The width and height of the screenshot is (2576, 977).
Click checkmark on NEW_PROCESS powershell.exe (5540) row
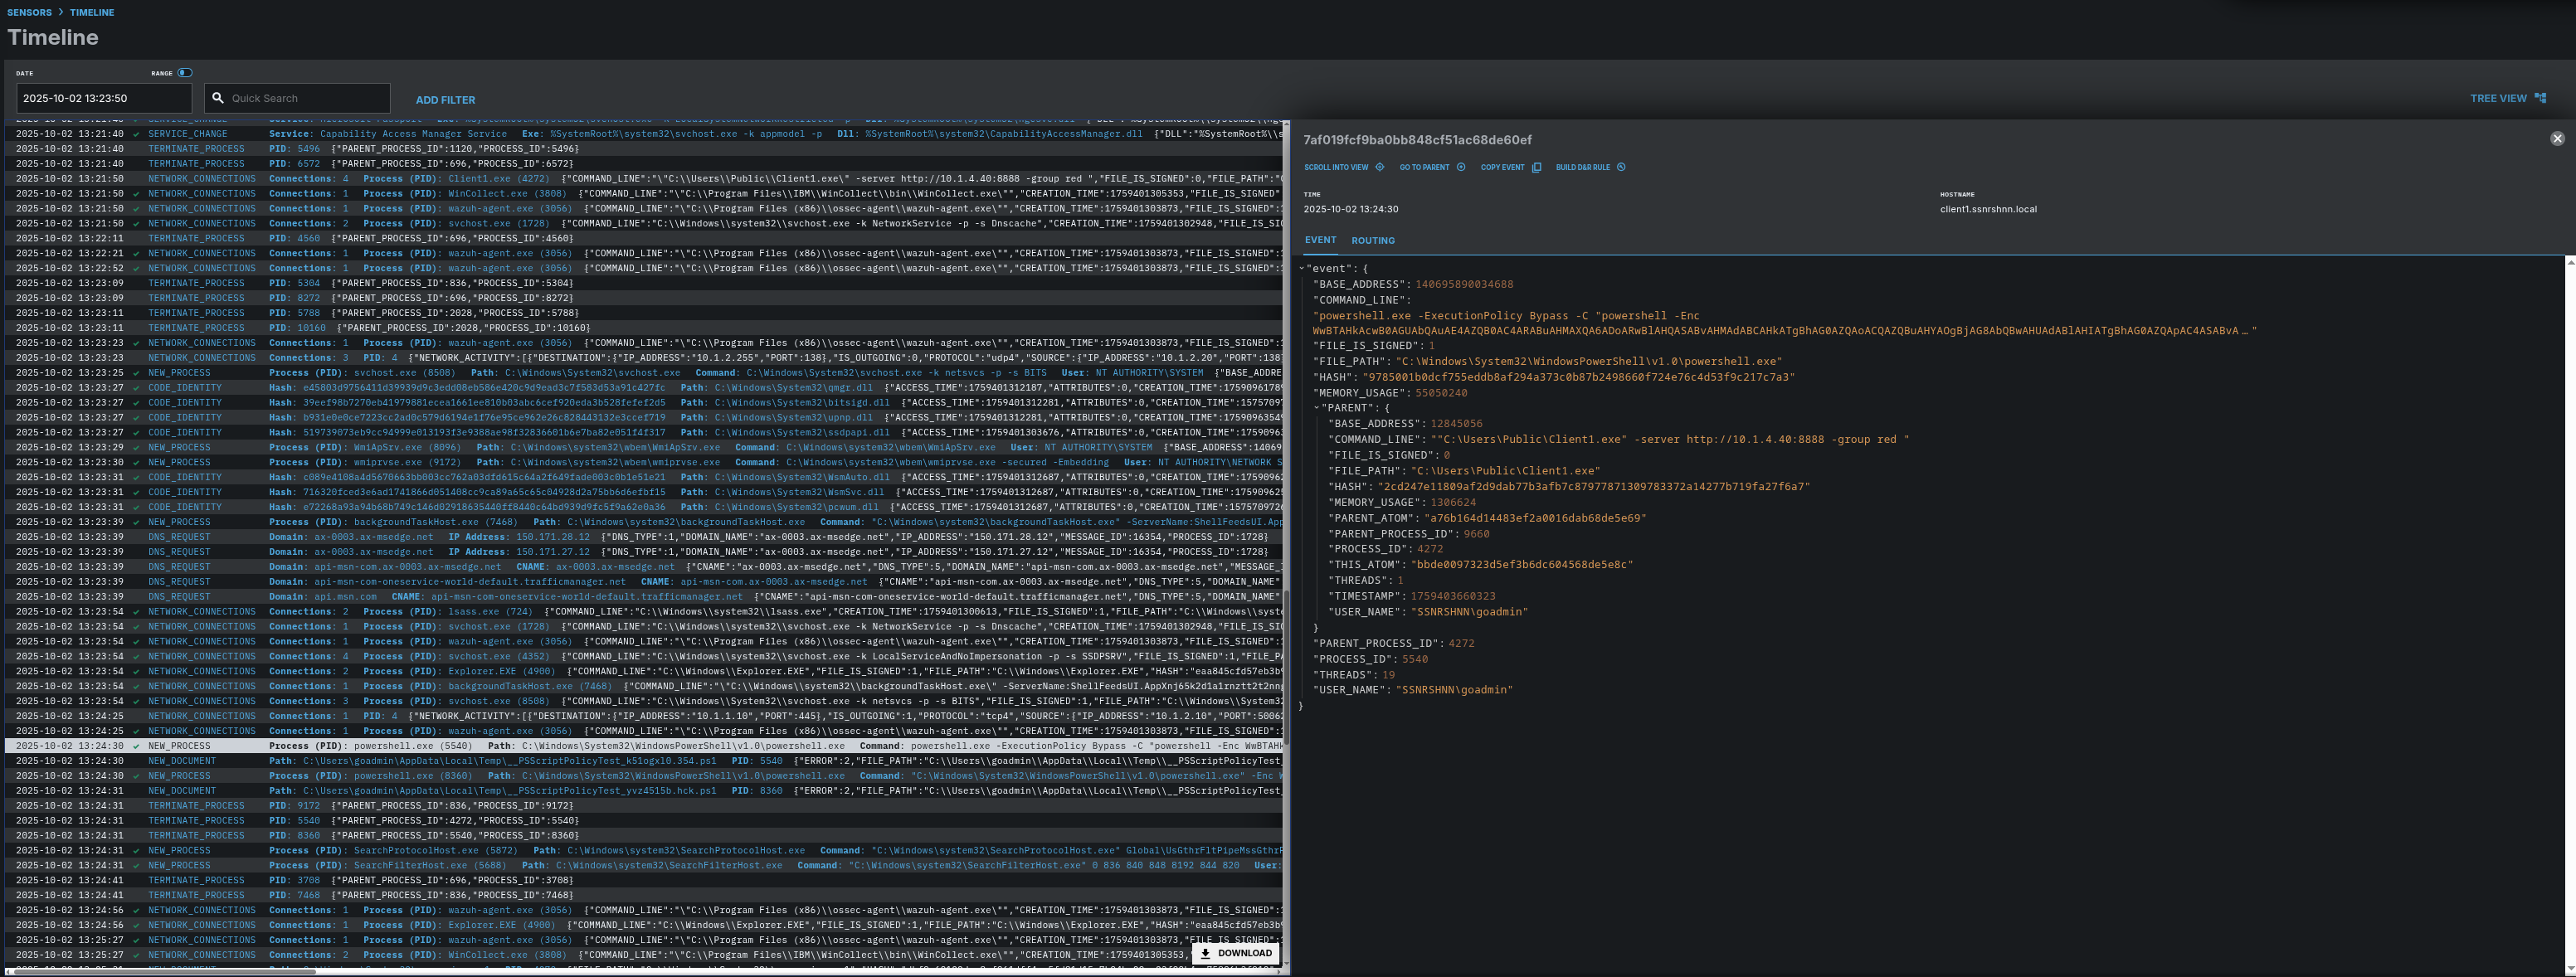[x=137, y=746]
